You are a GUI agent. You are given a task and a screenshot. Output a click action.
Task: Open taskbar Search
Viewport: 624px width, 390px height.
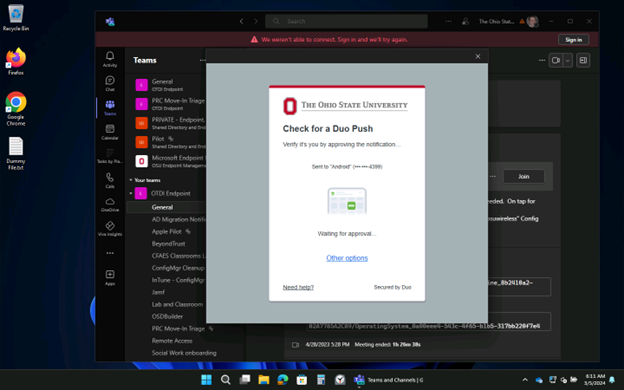(x=225, y=380)
